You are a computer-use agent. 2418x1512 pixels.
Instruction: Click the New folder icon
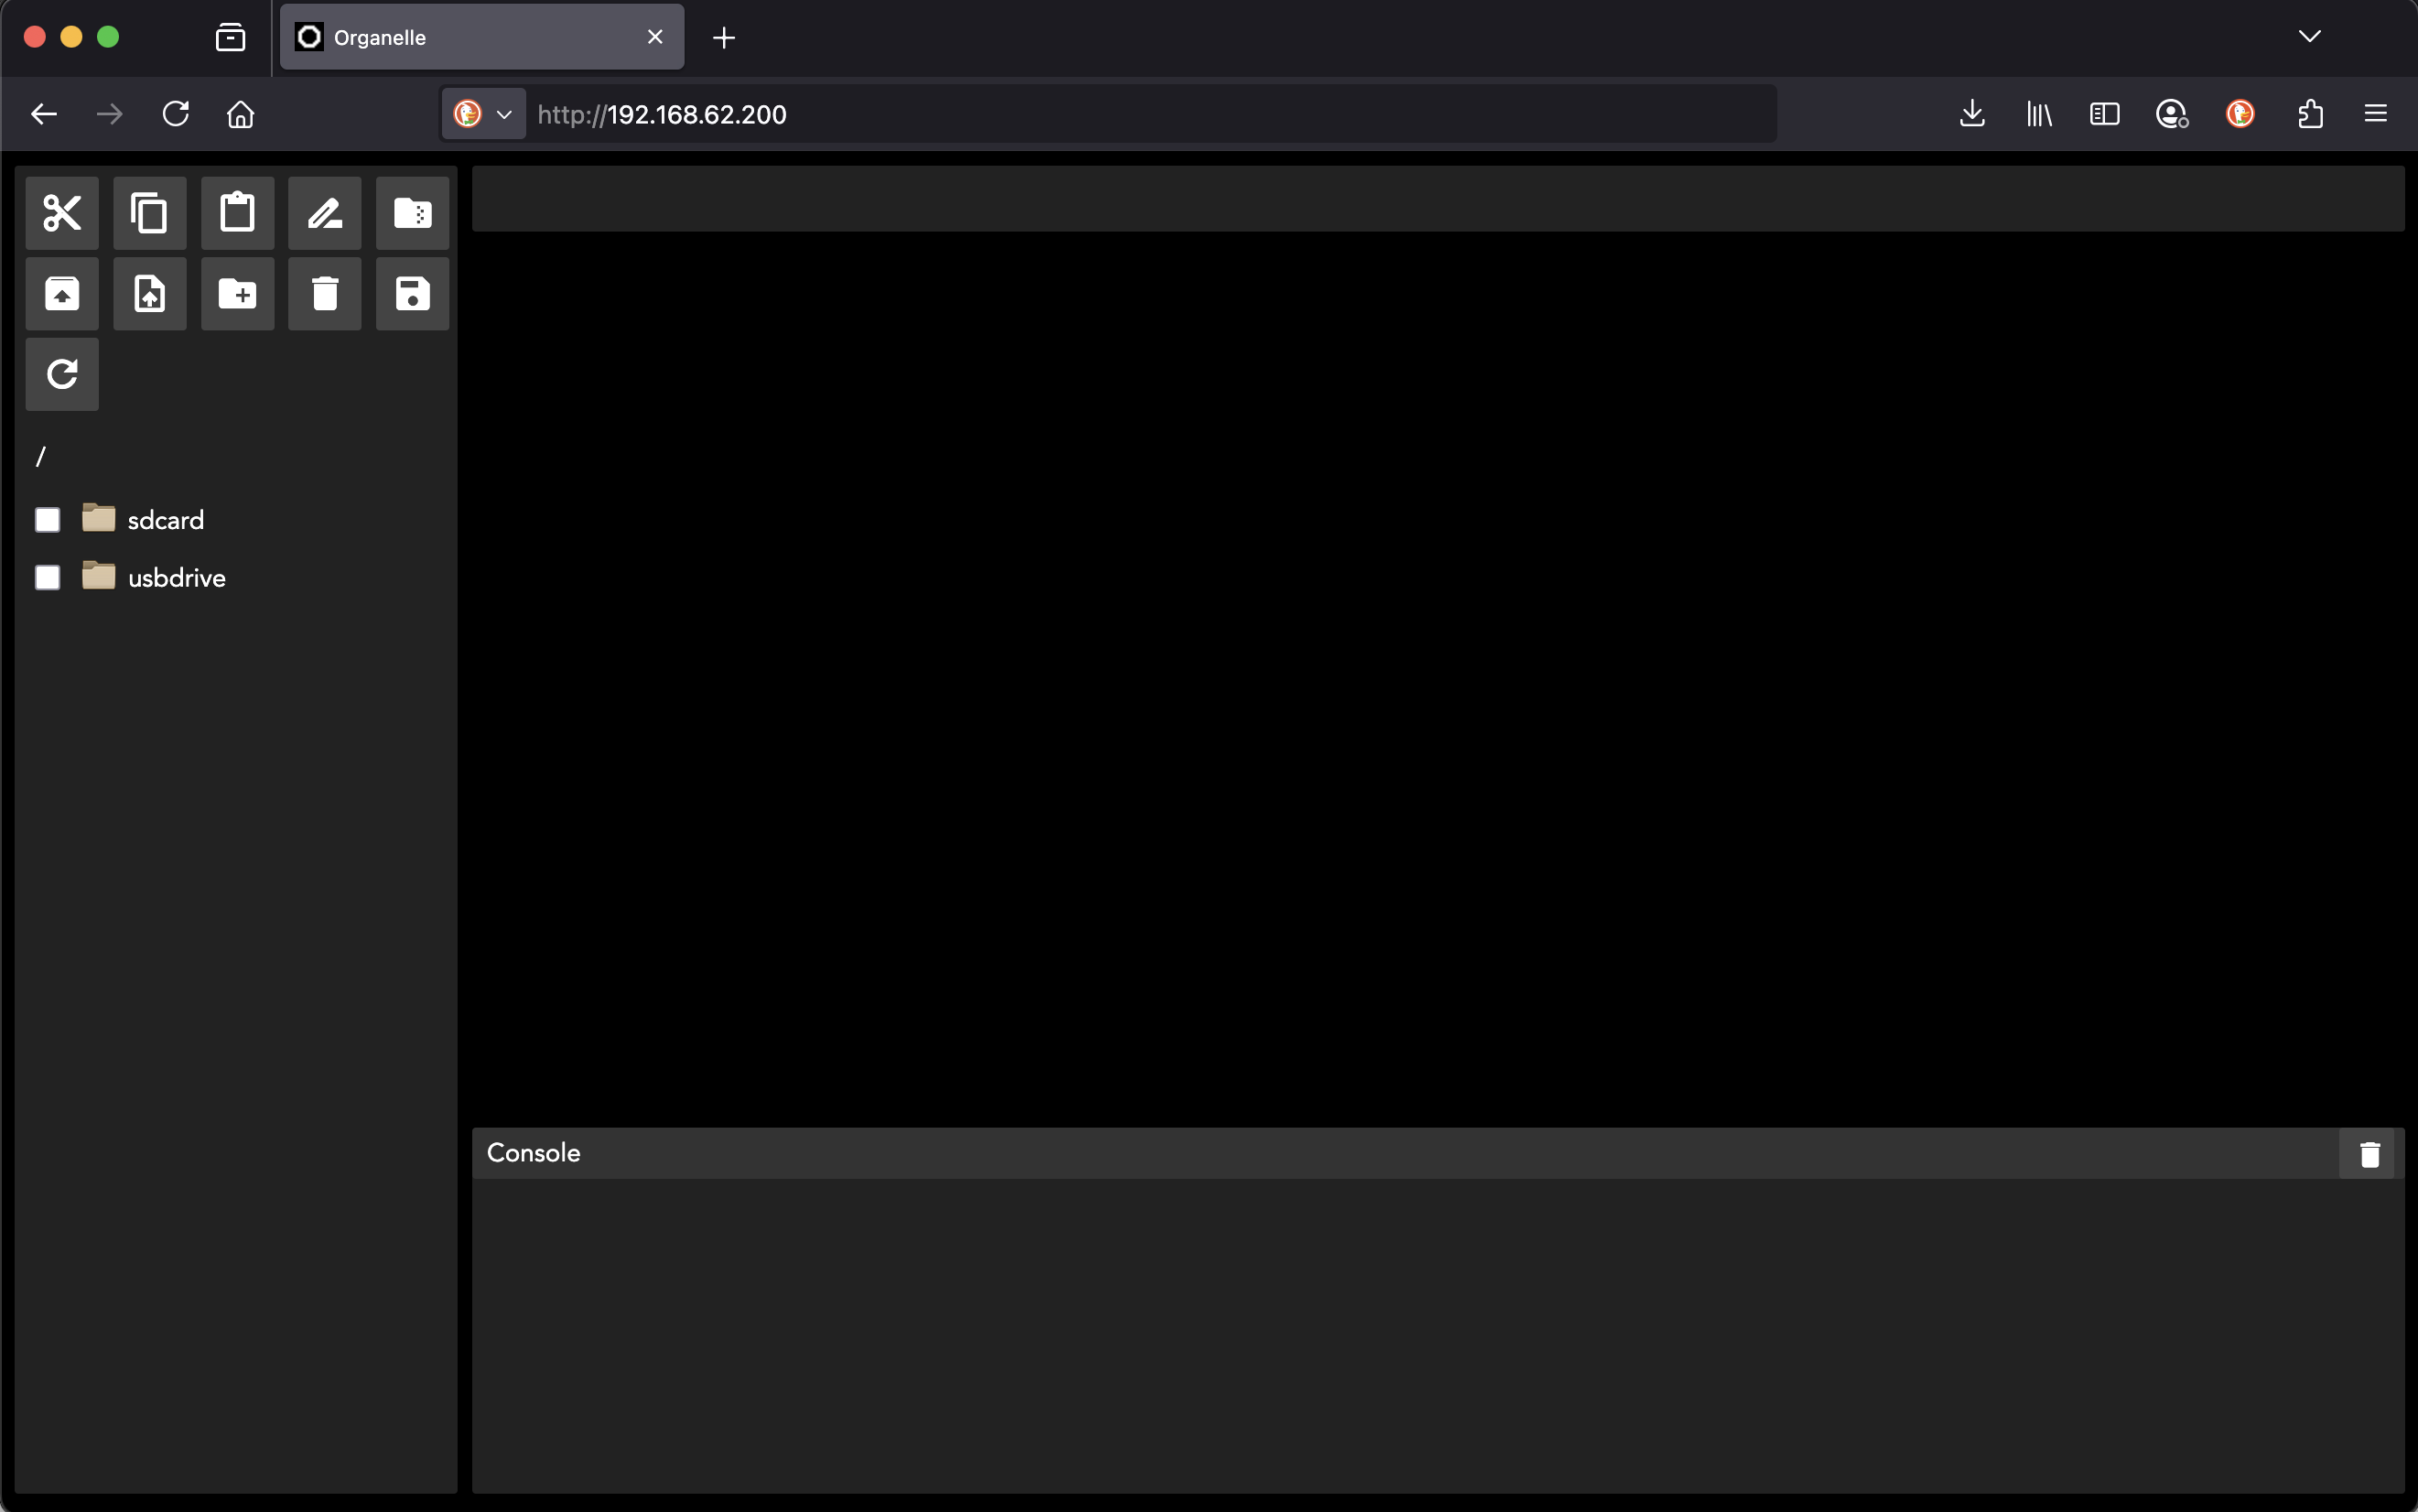(x=238, y=294)
